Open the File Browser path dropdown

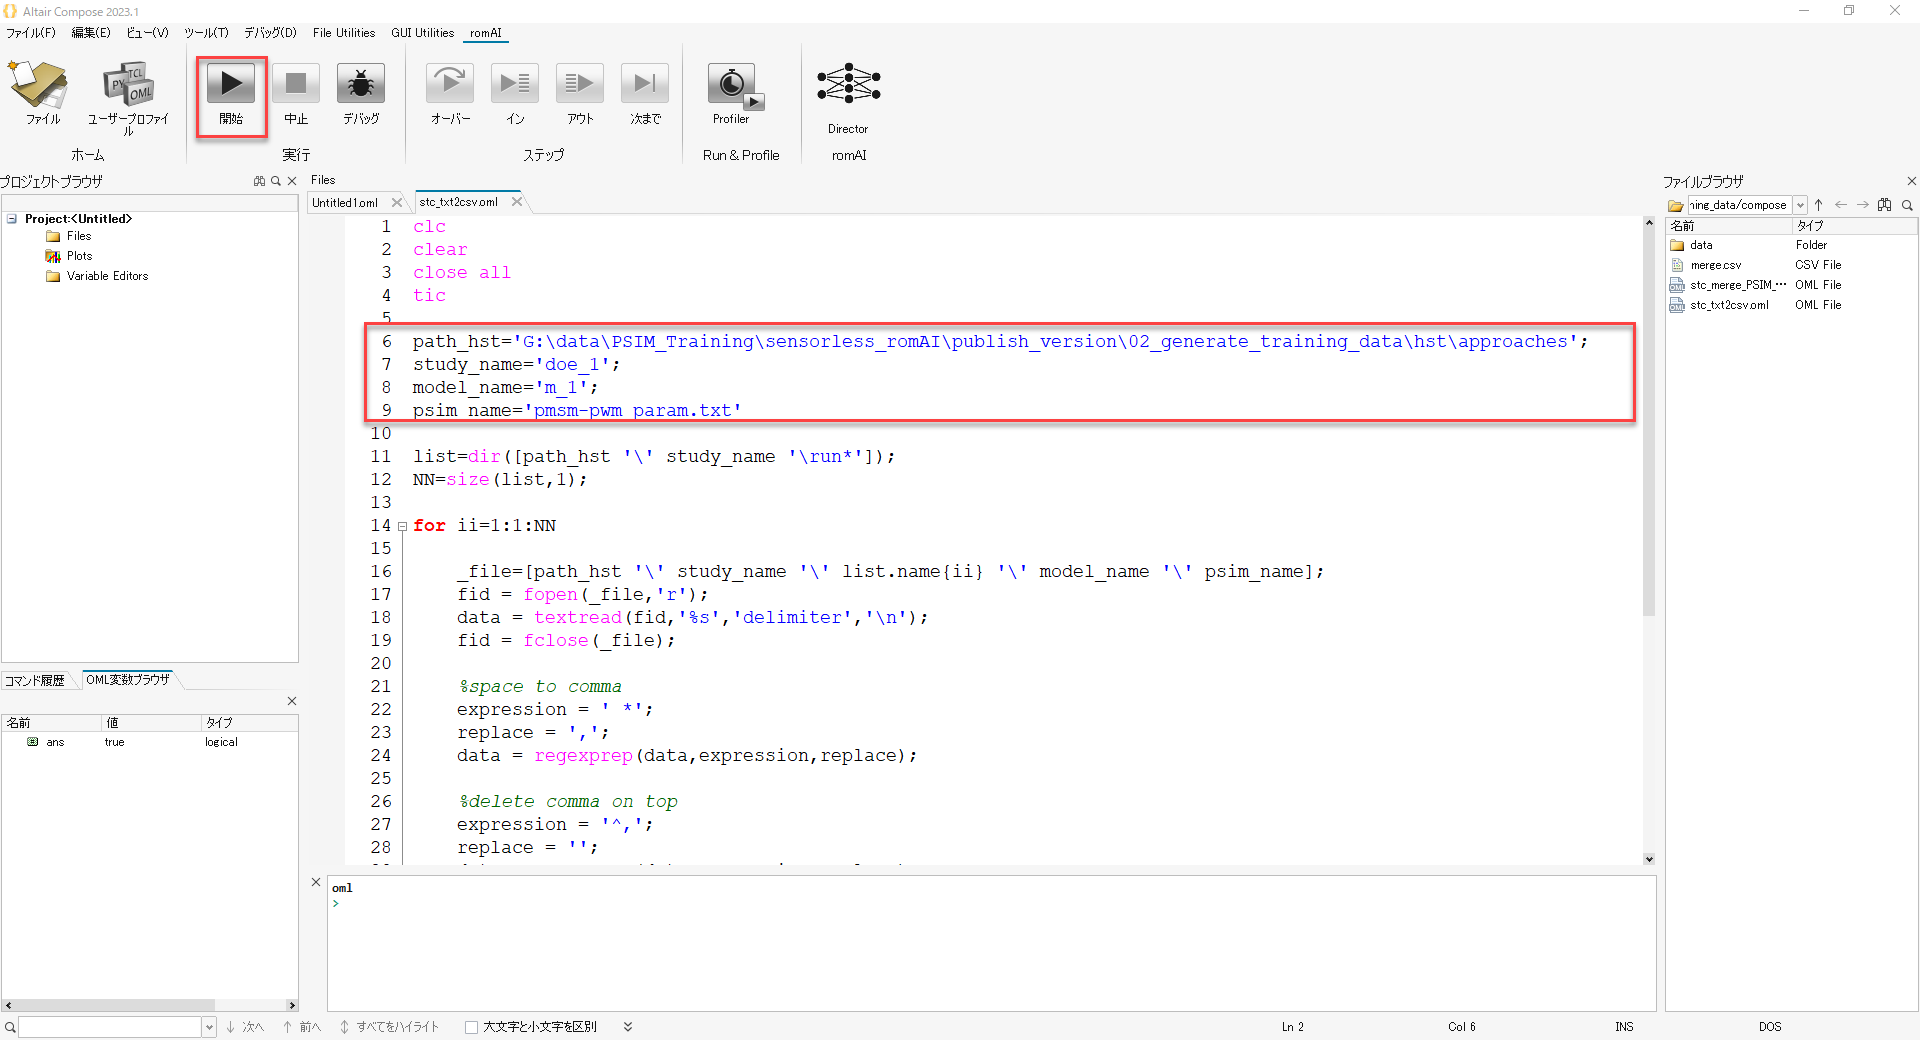(1800, 205)
